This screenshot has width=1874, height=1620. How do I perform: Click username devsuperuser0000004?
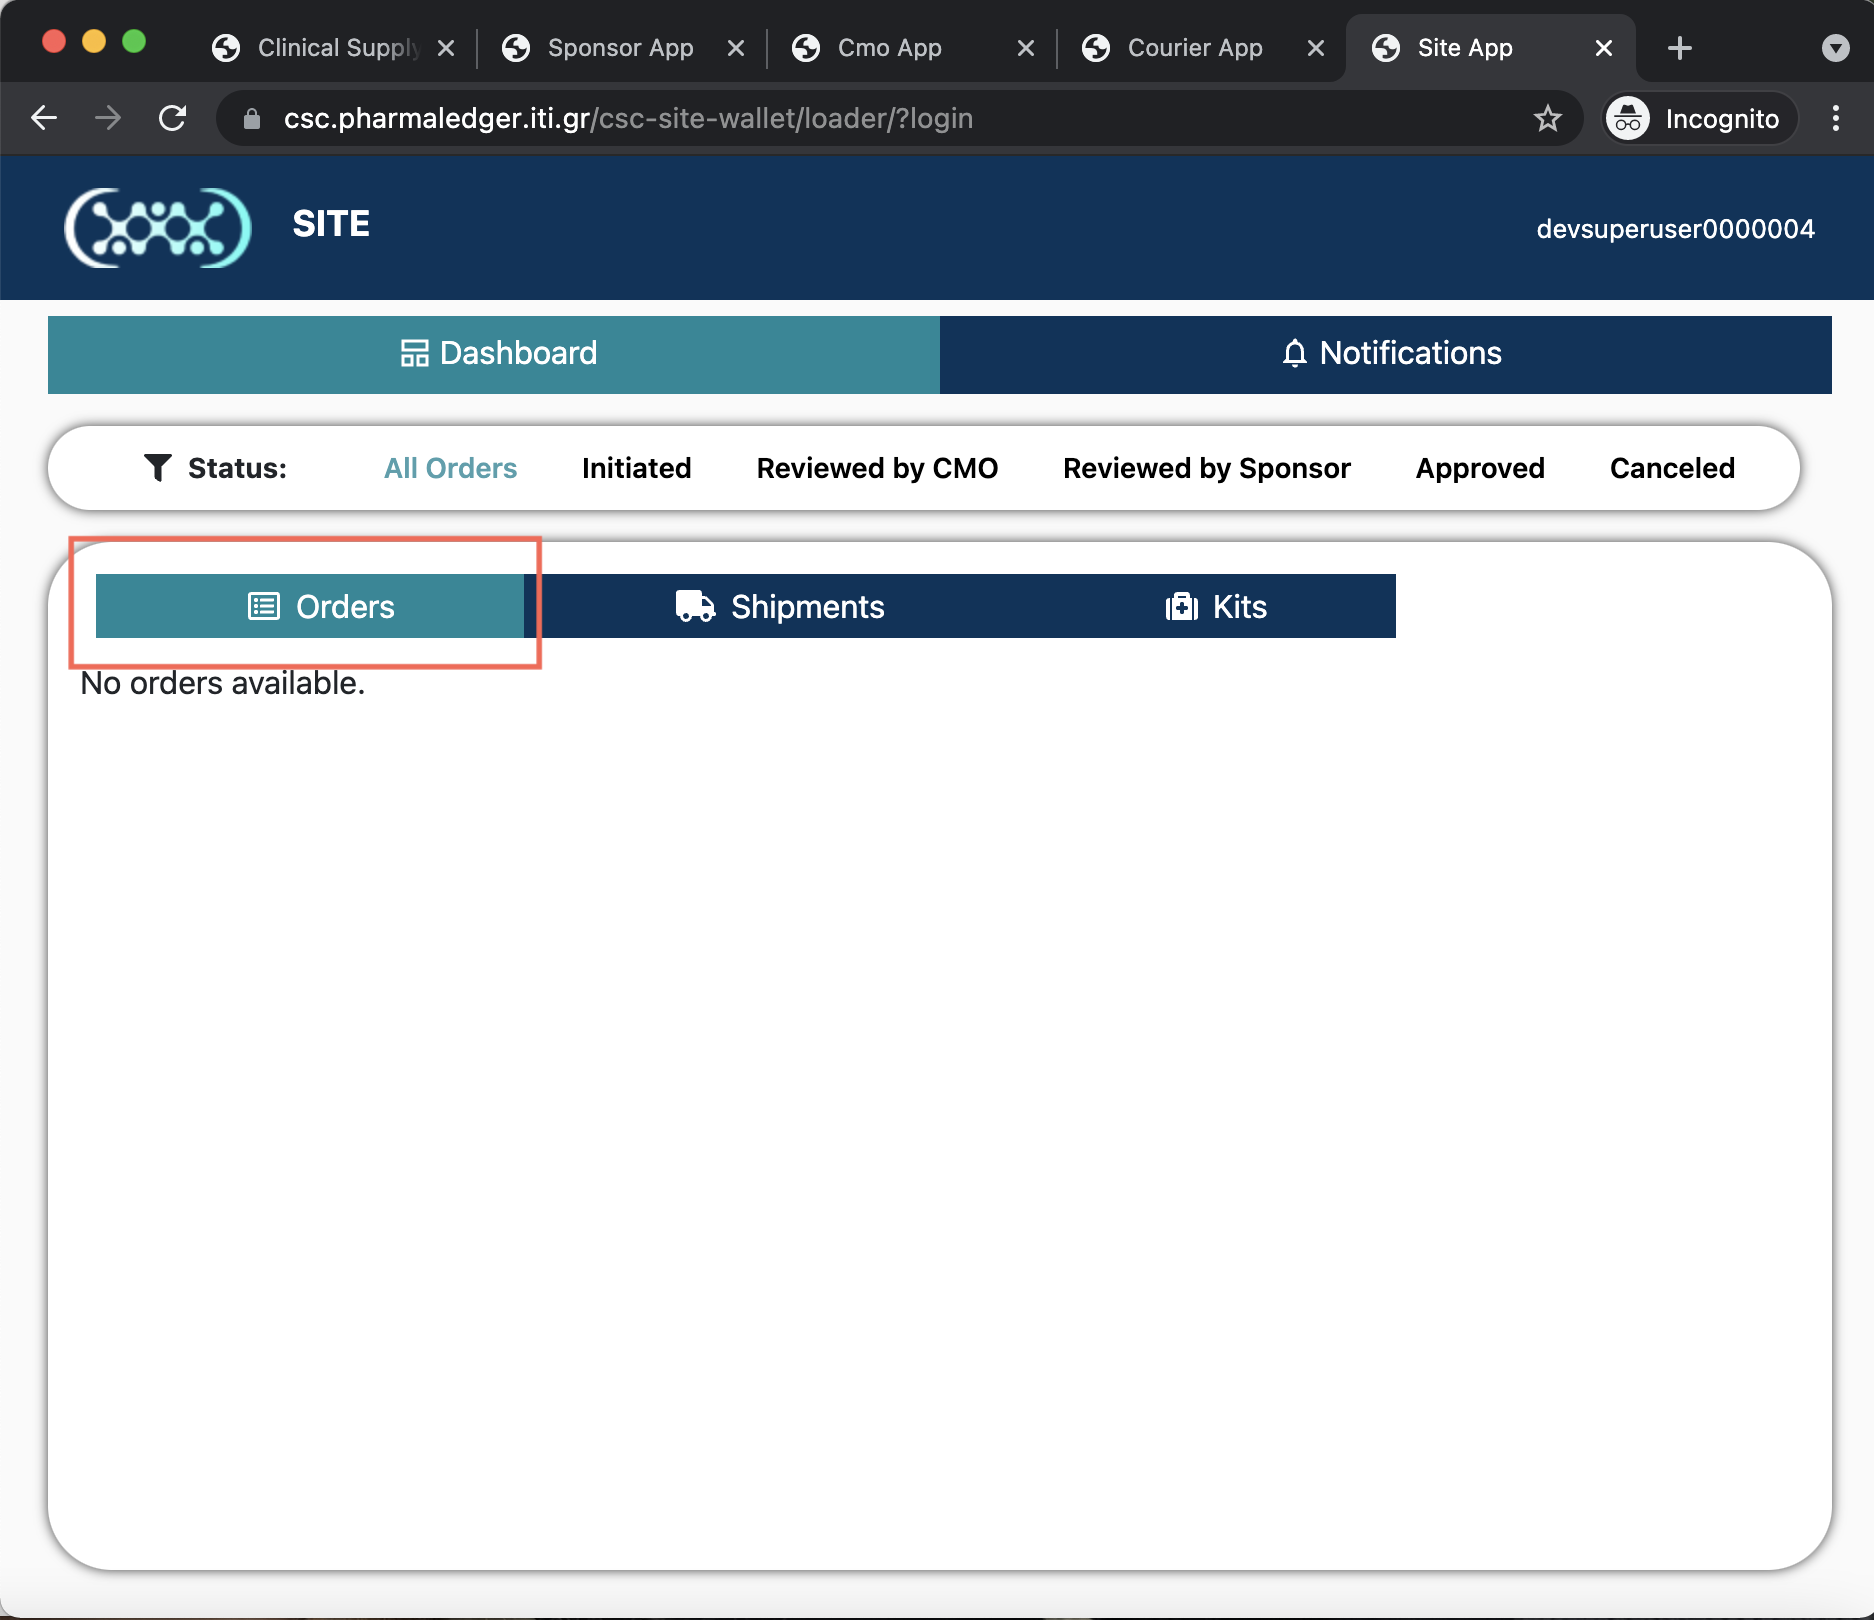pyautogui.click(x=1675, y=229)
